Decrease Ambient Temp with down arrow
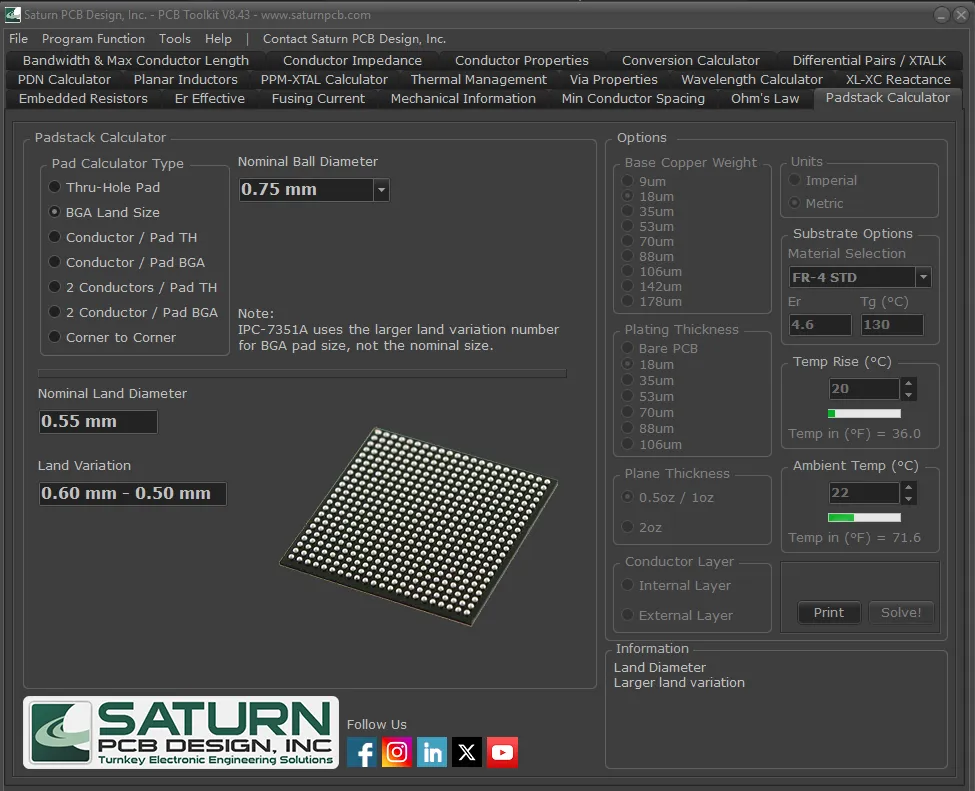 [x=908, y=499]
